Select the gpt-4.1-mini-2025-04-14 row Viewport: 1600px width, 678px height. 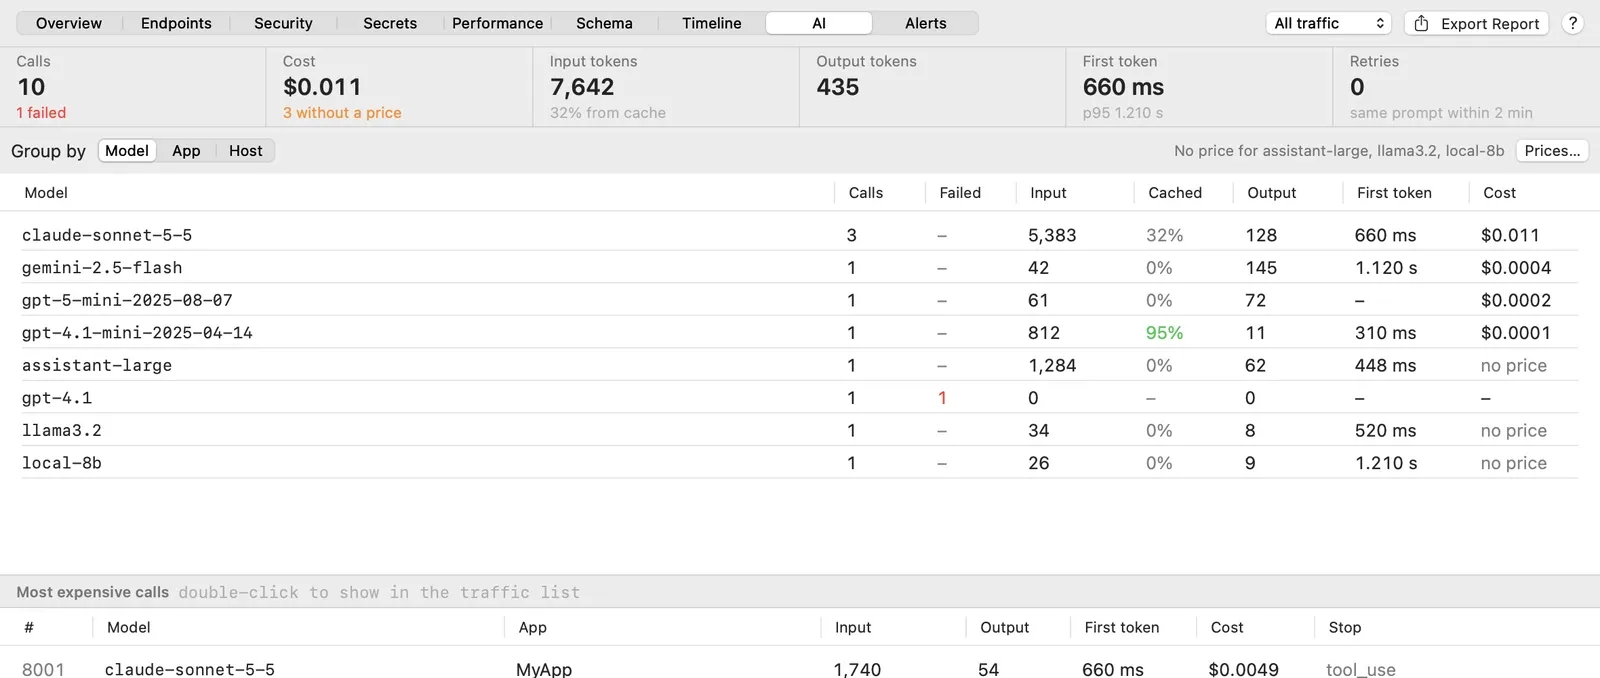tap(800, 332)
